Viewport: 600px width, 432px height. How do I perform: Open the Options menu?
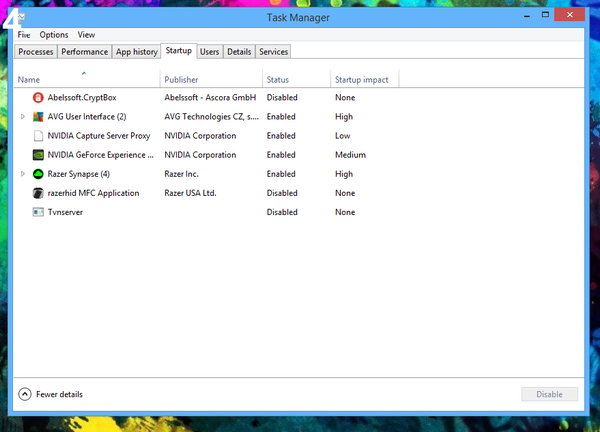(54, 35)
